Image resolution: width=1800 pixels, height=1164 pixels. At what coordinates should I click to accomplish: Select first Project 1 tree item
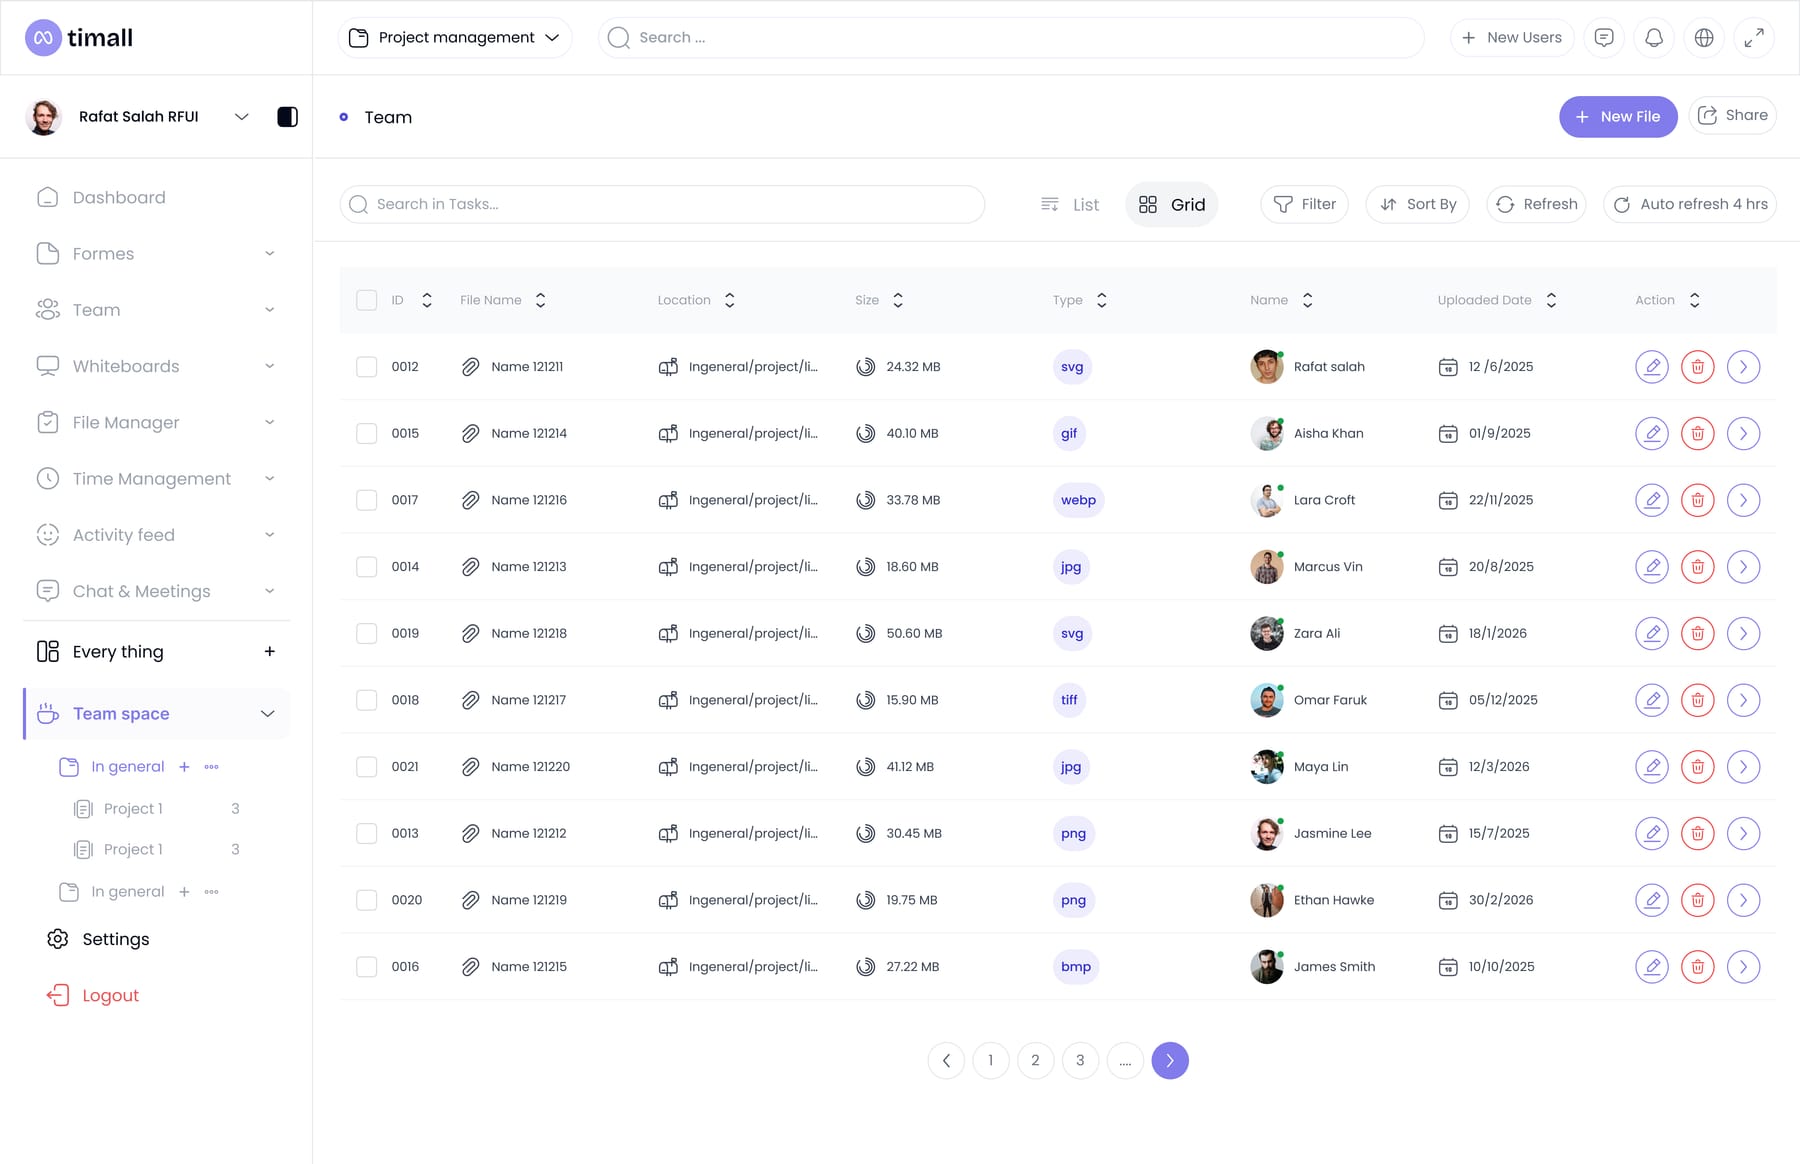click(x=133, y=809)
